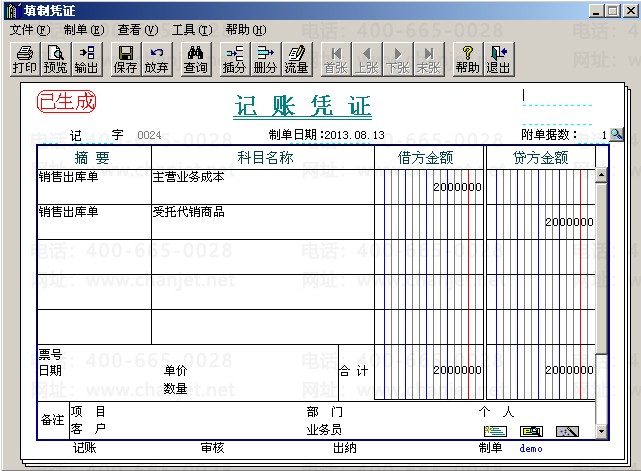Click the 打印 print toolbar icon
This screenshot has width=641, height=471.
coord(25,60)
